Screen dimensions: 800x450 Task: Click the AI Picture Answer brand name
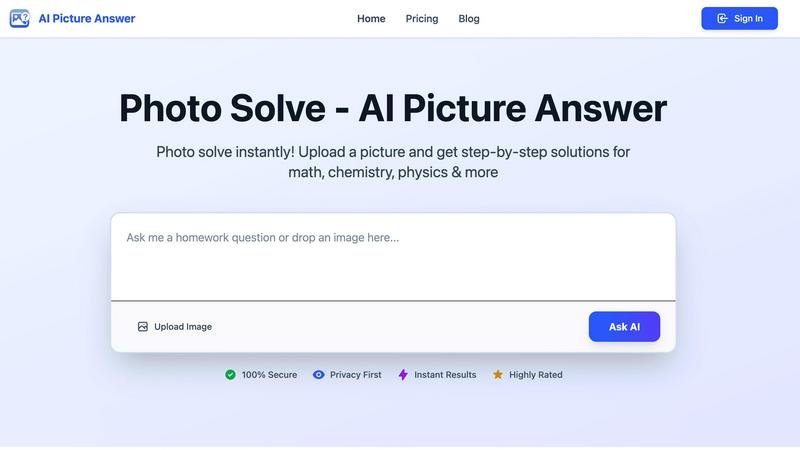click(86, 18)
